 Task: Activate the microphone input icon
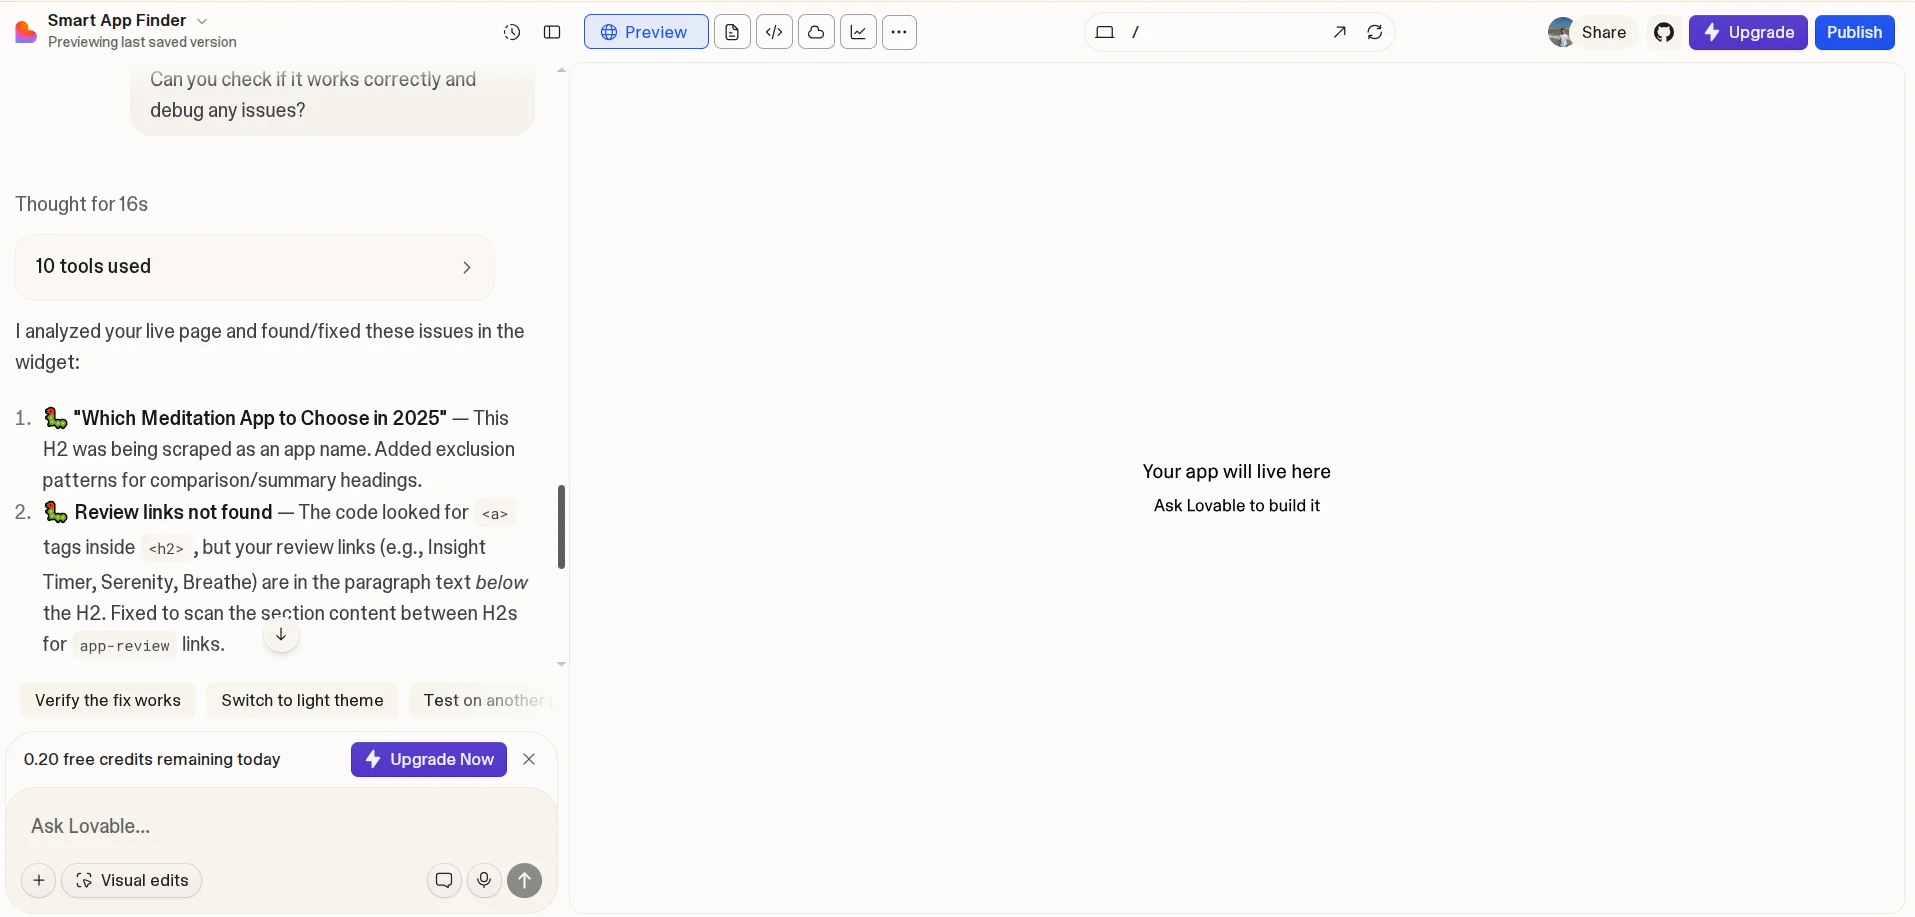(485, 880)
